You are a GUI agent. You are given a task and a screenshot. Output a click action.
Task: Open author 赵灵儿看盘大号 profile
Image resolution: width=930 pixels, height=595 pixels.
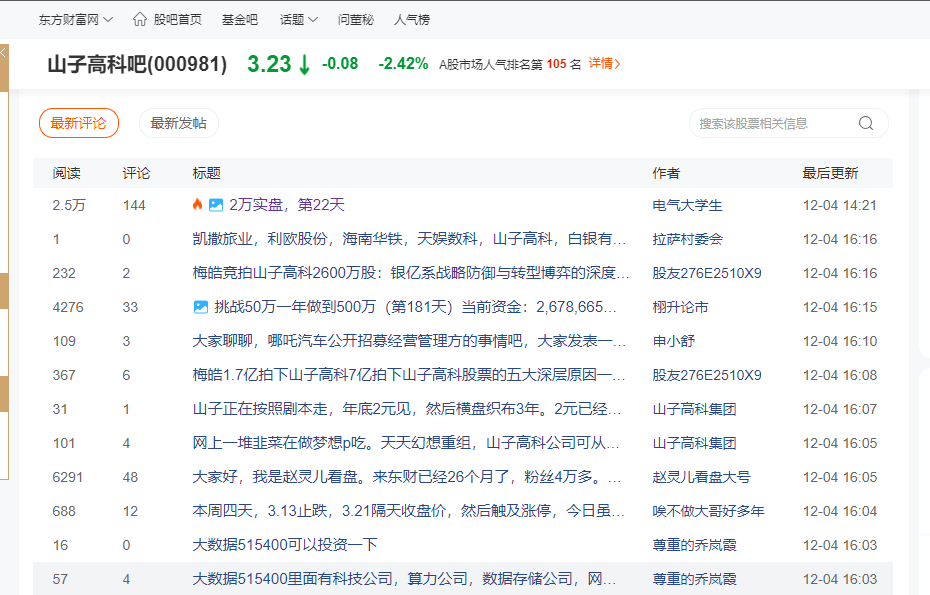701,477
